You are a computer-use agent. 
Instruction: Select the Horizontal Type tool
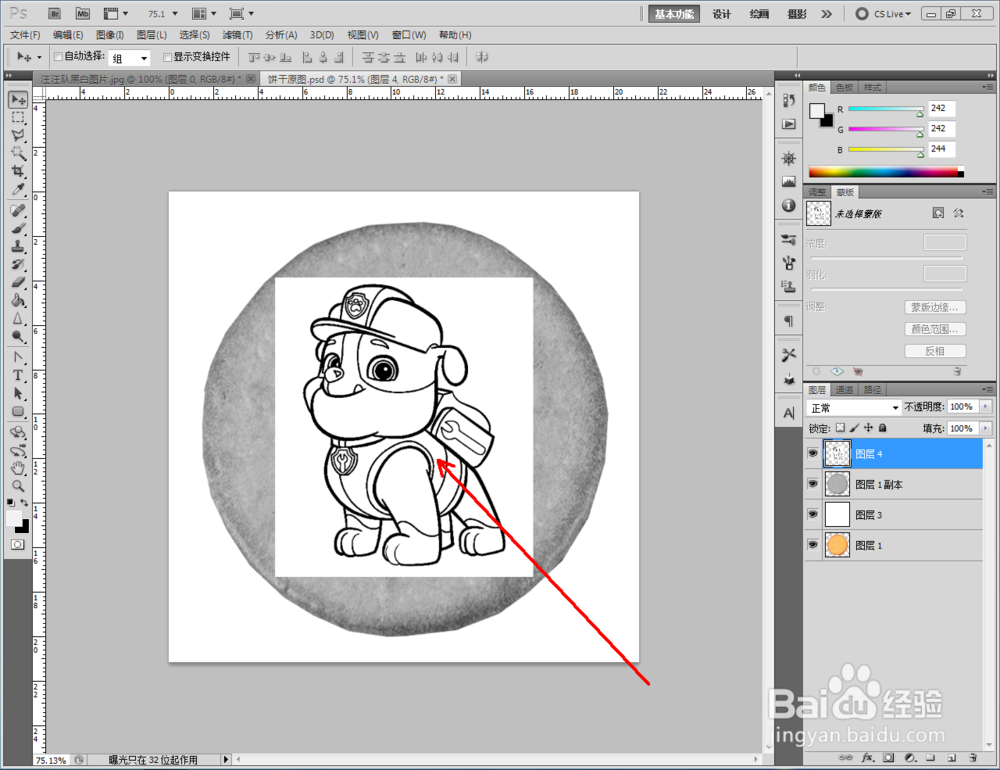click(18, 375)
